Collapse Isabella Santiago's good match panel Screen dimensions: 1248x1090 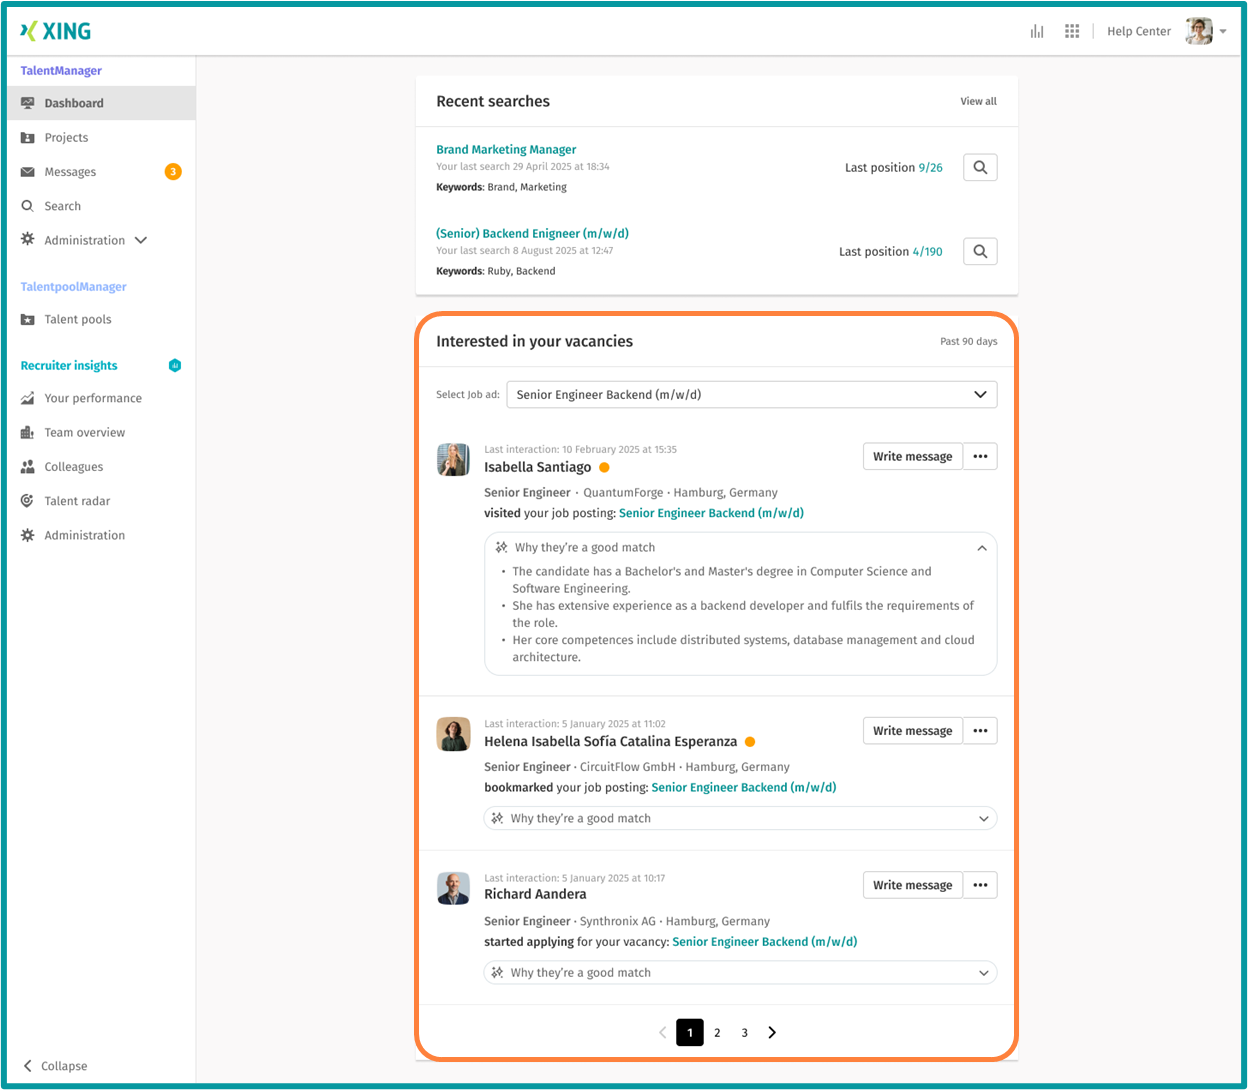pos(981,548)
